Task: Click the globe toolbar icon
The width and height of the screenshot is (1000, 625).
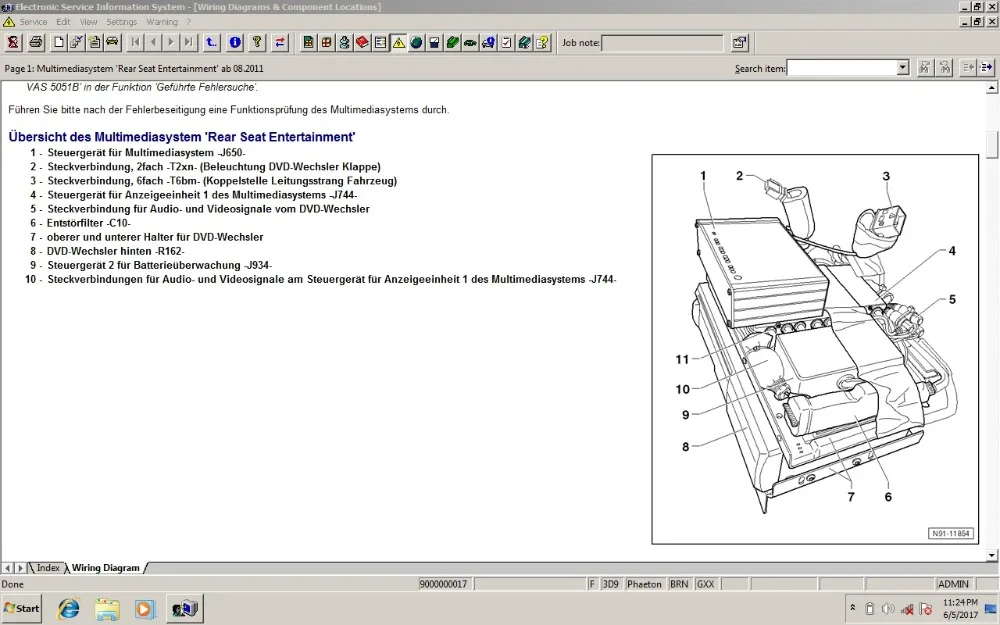Action: click(x=416, y=43)
